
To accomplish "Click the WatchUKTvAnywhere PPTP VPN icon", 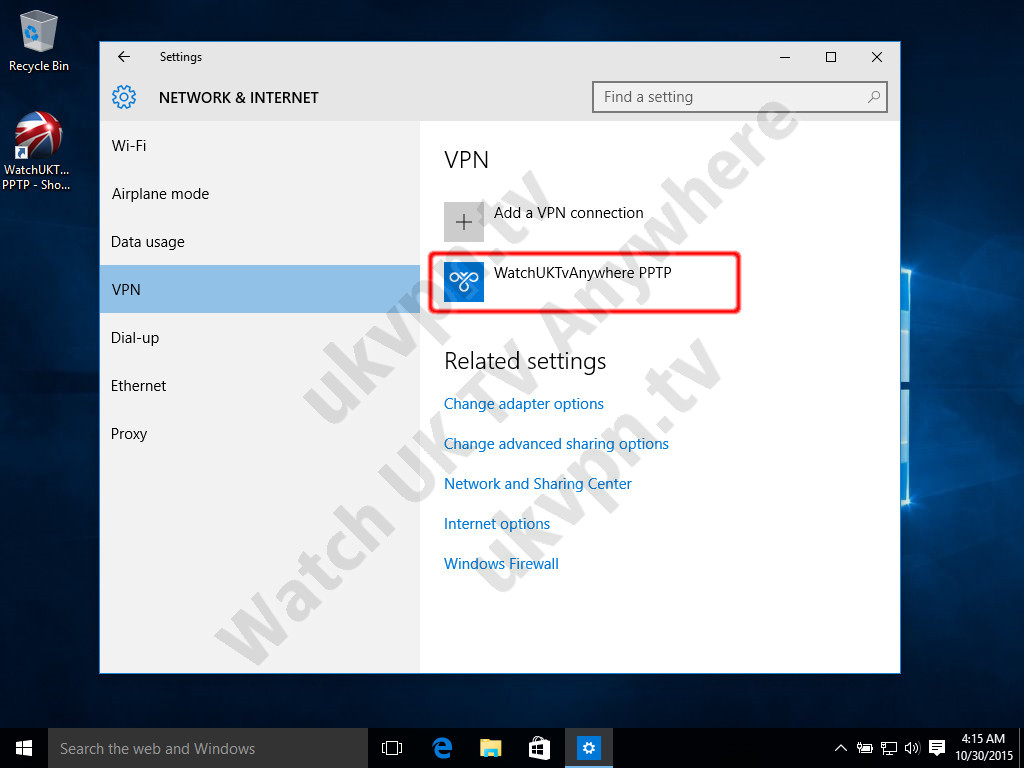I will coord(464,281).
